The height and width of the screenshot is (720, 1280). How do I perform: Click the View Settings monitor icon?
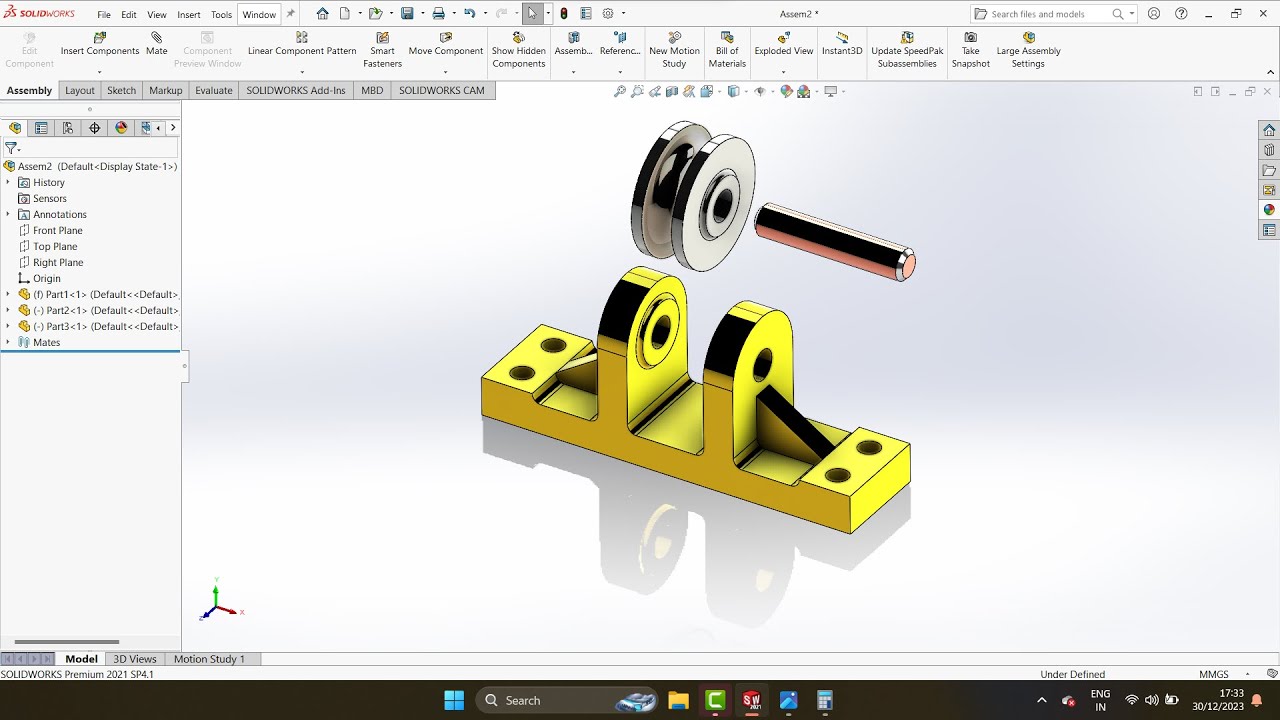pyautogui.click(x=830, y=91)
